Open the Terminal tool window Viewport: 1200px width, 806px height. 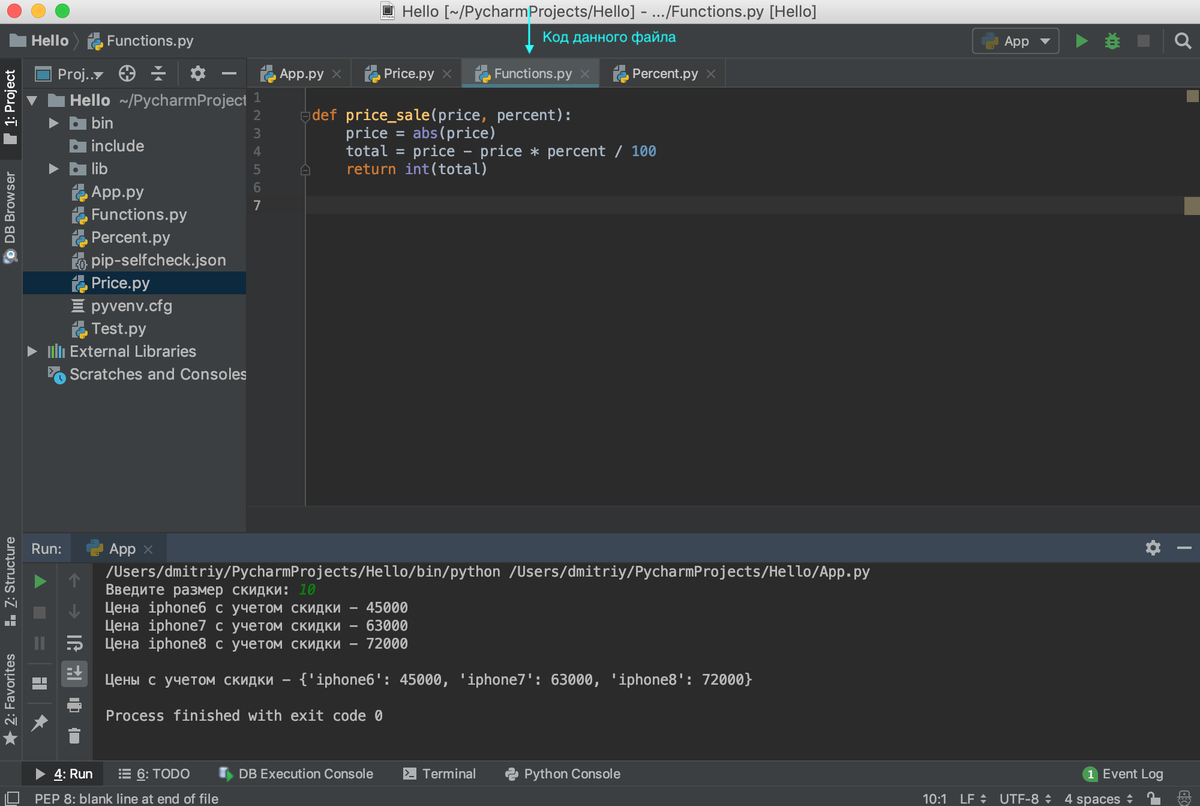439,774
